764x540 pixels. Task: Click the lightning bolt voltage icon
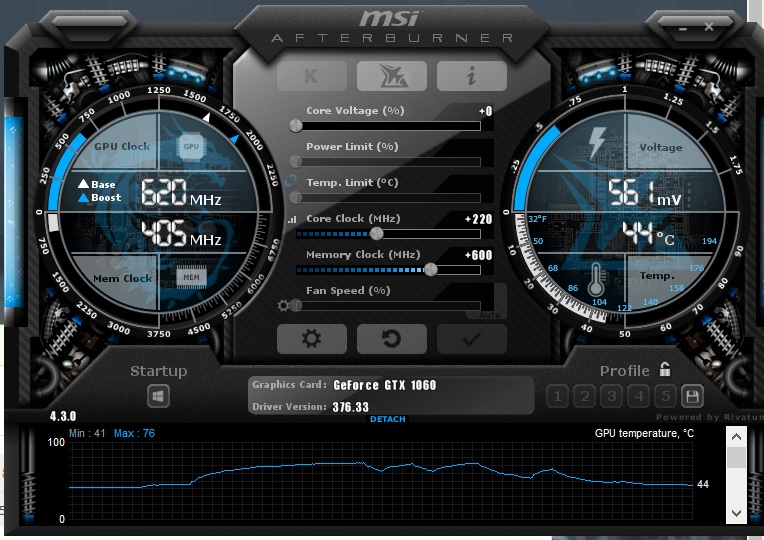(x=597, y=143)
